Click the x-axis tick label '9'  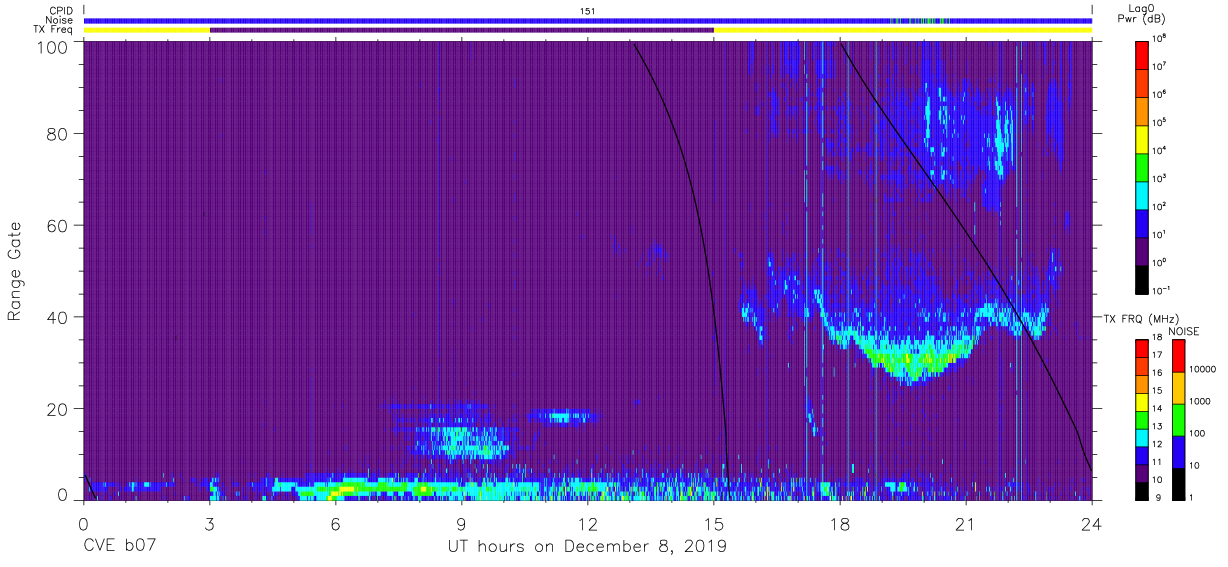(x=462, y=524)
